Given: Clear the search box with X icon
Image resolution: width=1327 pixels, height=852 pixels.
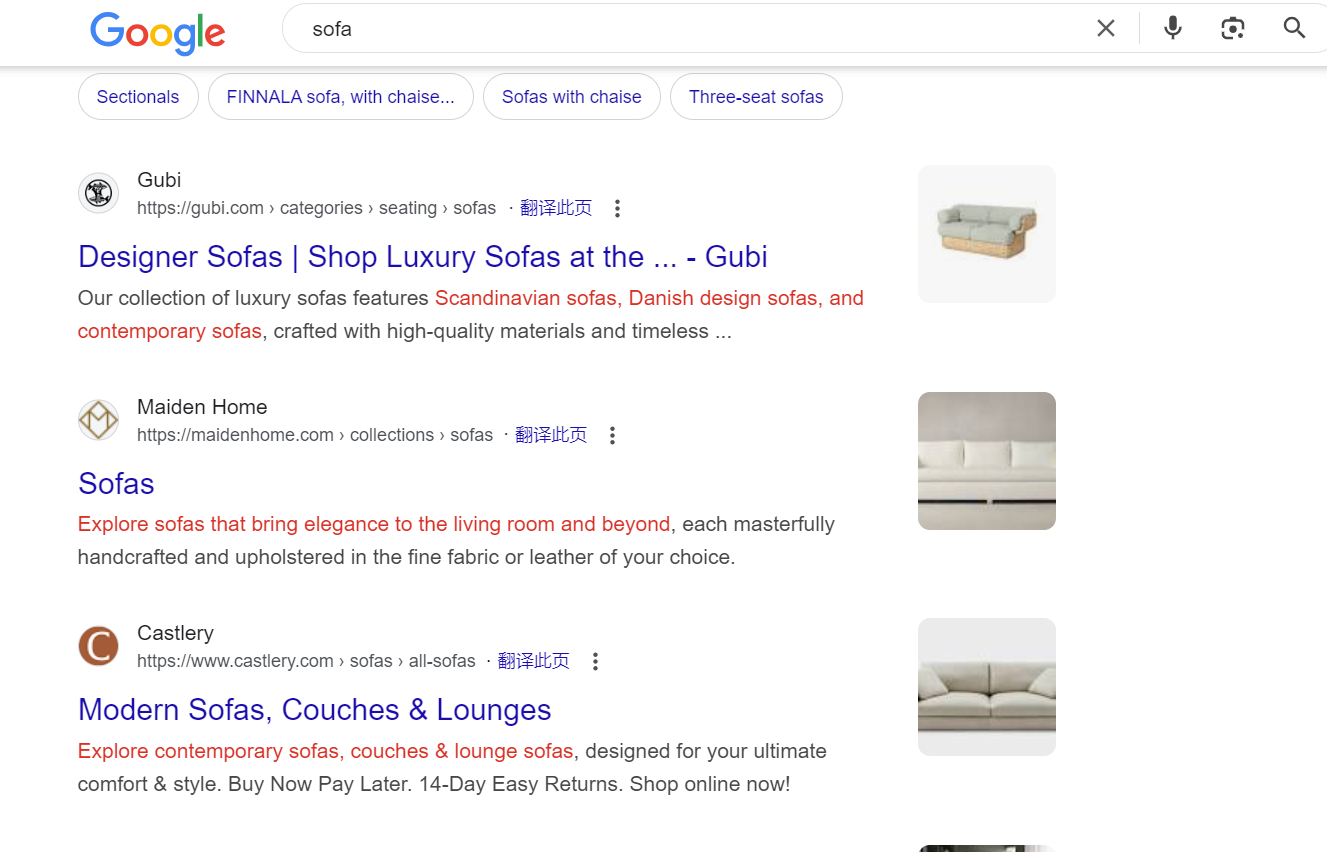Looking at the screenshot, I should pyautogui.click(x=1105, y=29).
